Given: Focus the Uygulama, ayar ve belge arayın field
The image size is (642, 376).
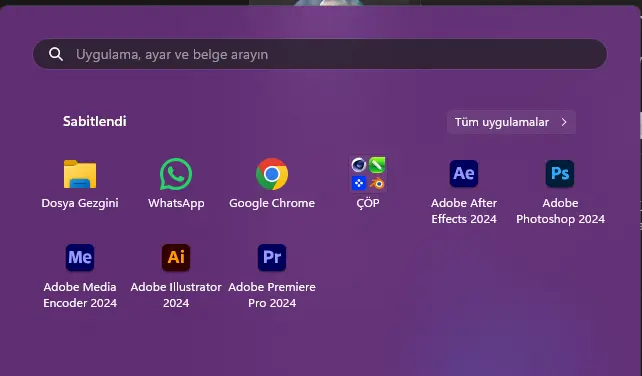Looking at the screenshot, I should (320, 54).
